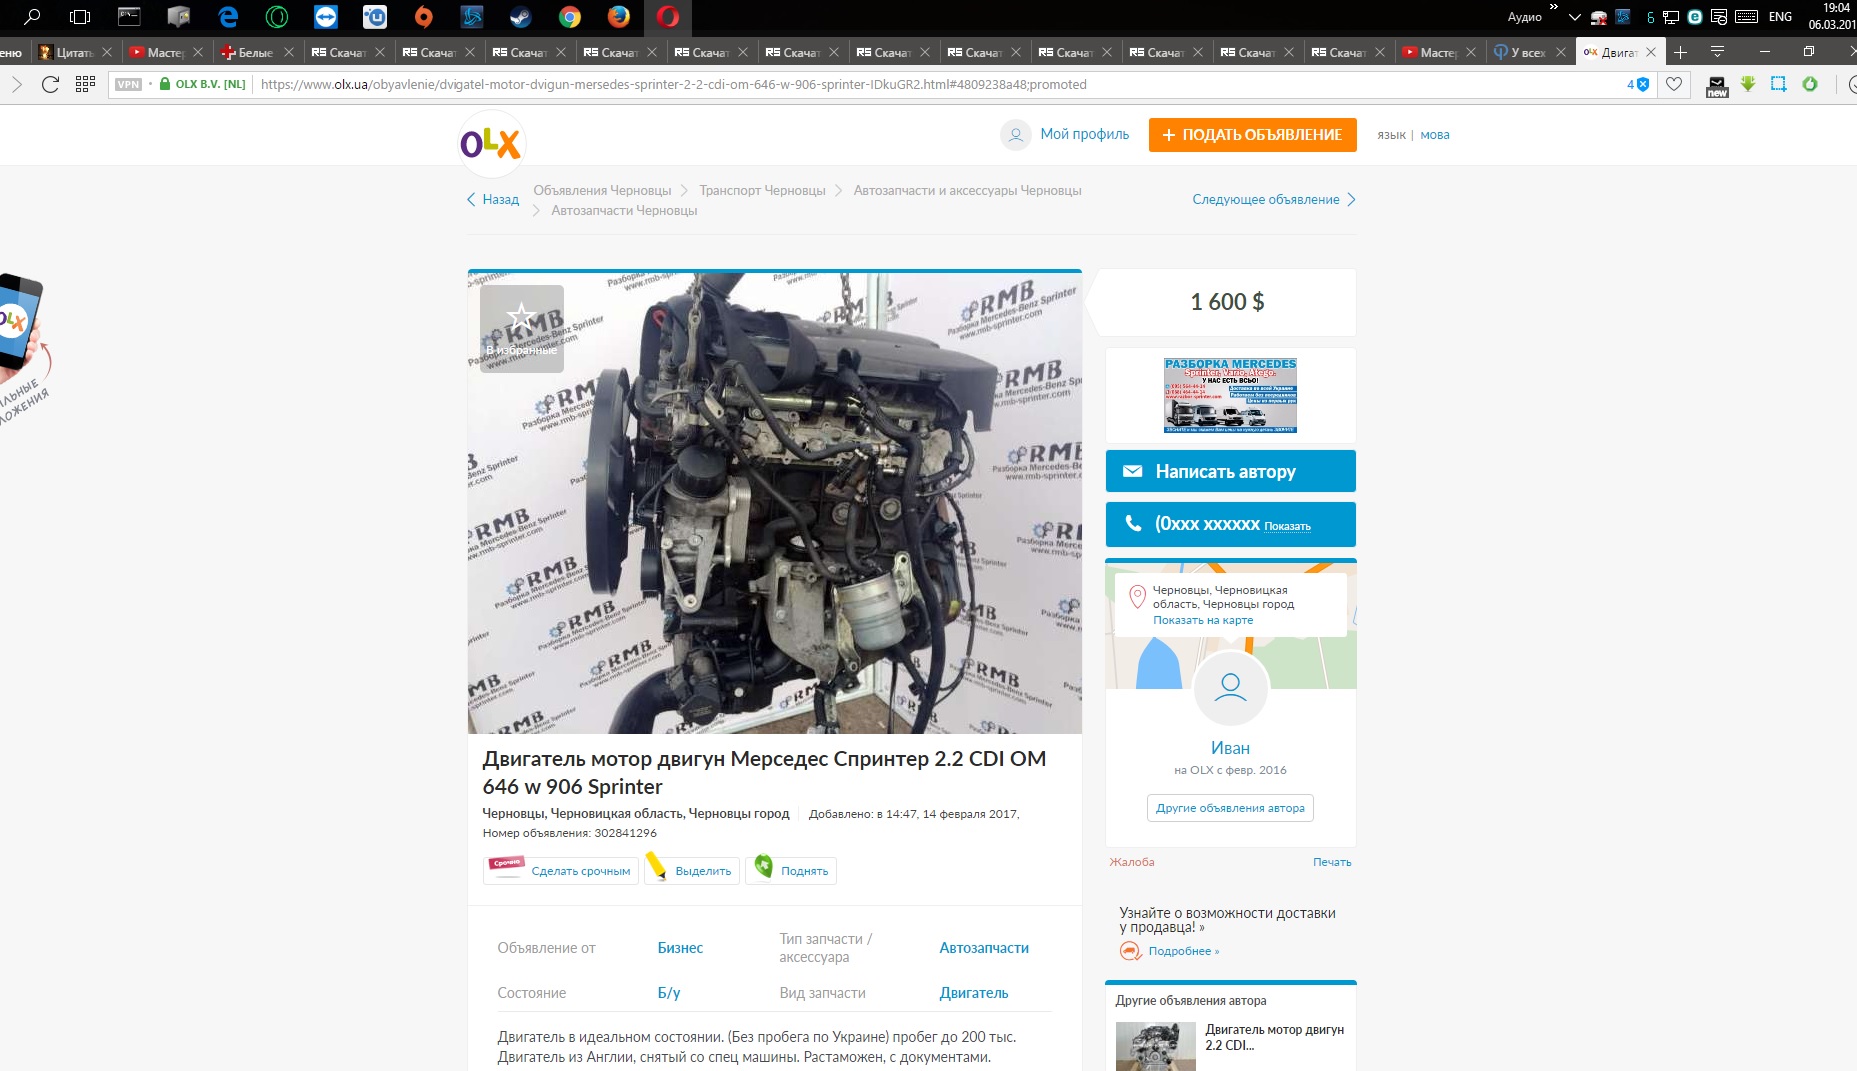Expand hidden system tray icons chevron
Screen dimensions: 1857x1071
click(x=1574, y=17)
